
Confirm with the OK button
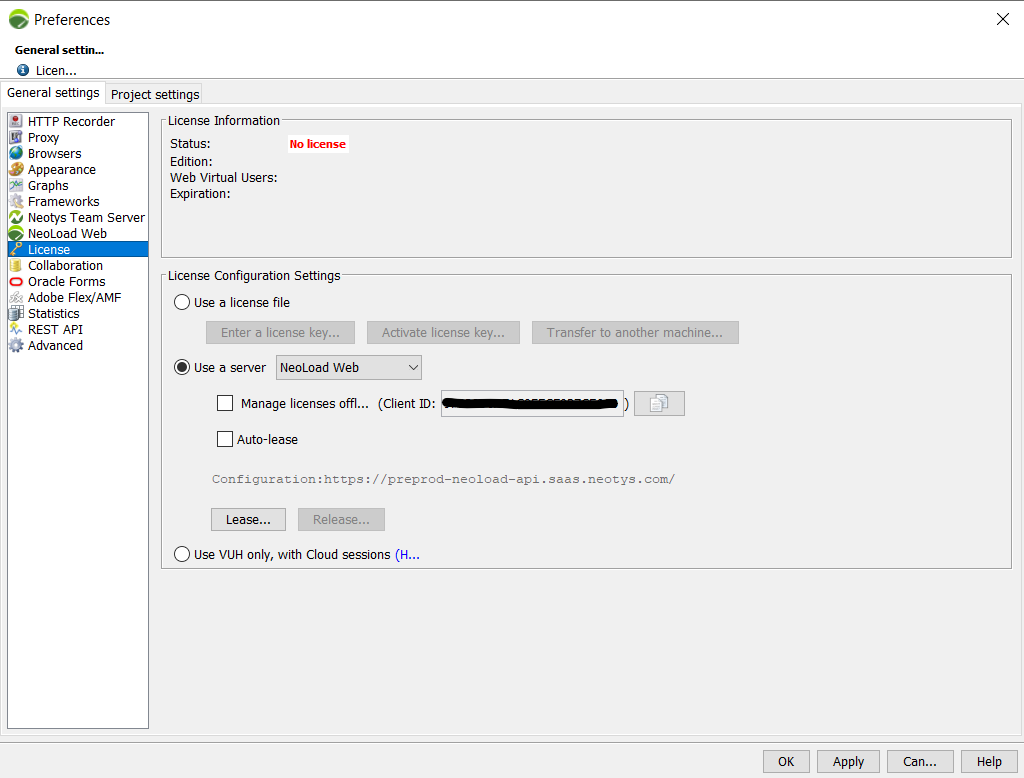click(x=786, y=762)
